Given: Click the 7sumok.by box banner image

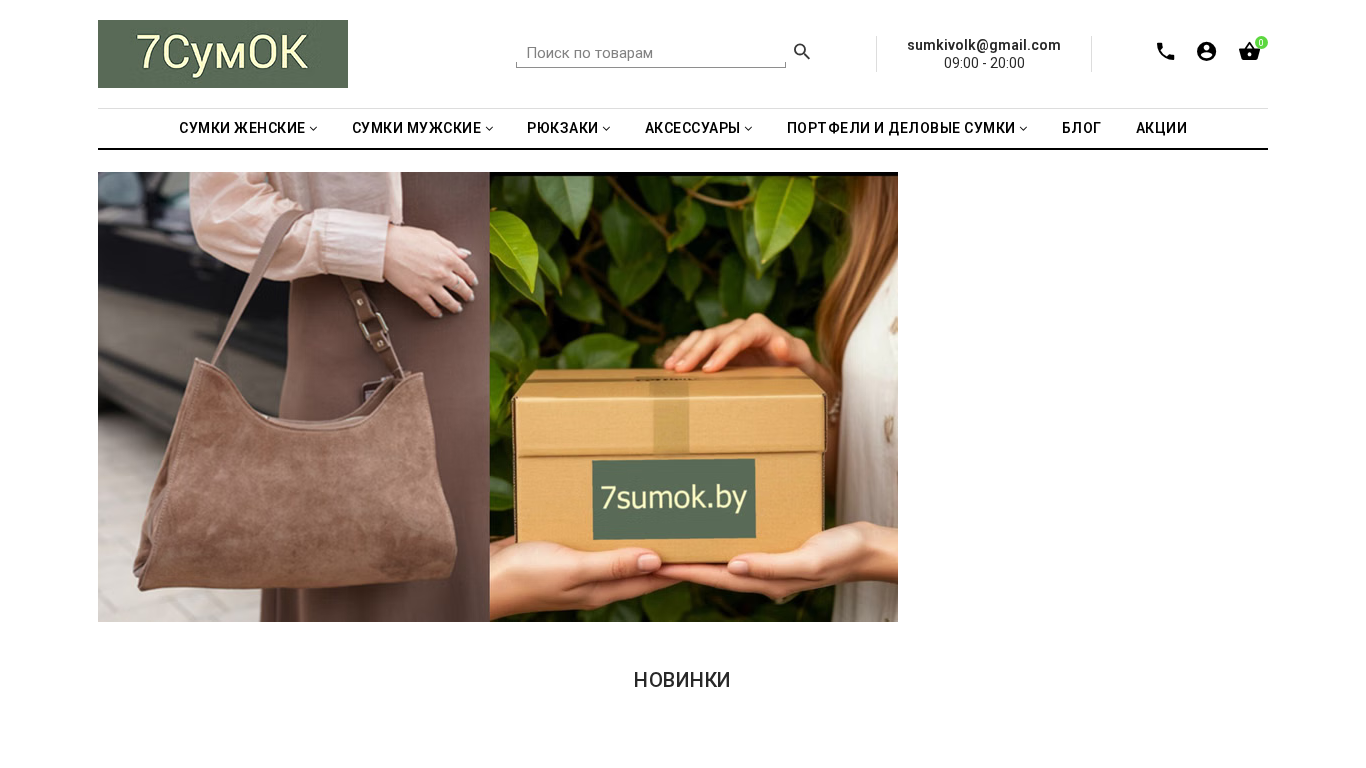Looking at the screenshot, I should click(694, 397).
